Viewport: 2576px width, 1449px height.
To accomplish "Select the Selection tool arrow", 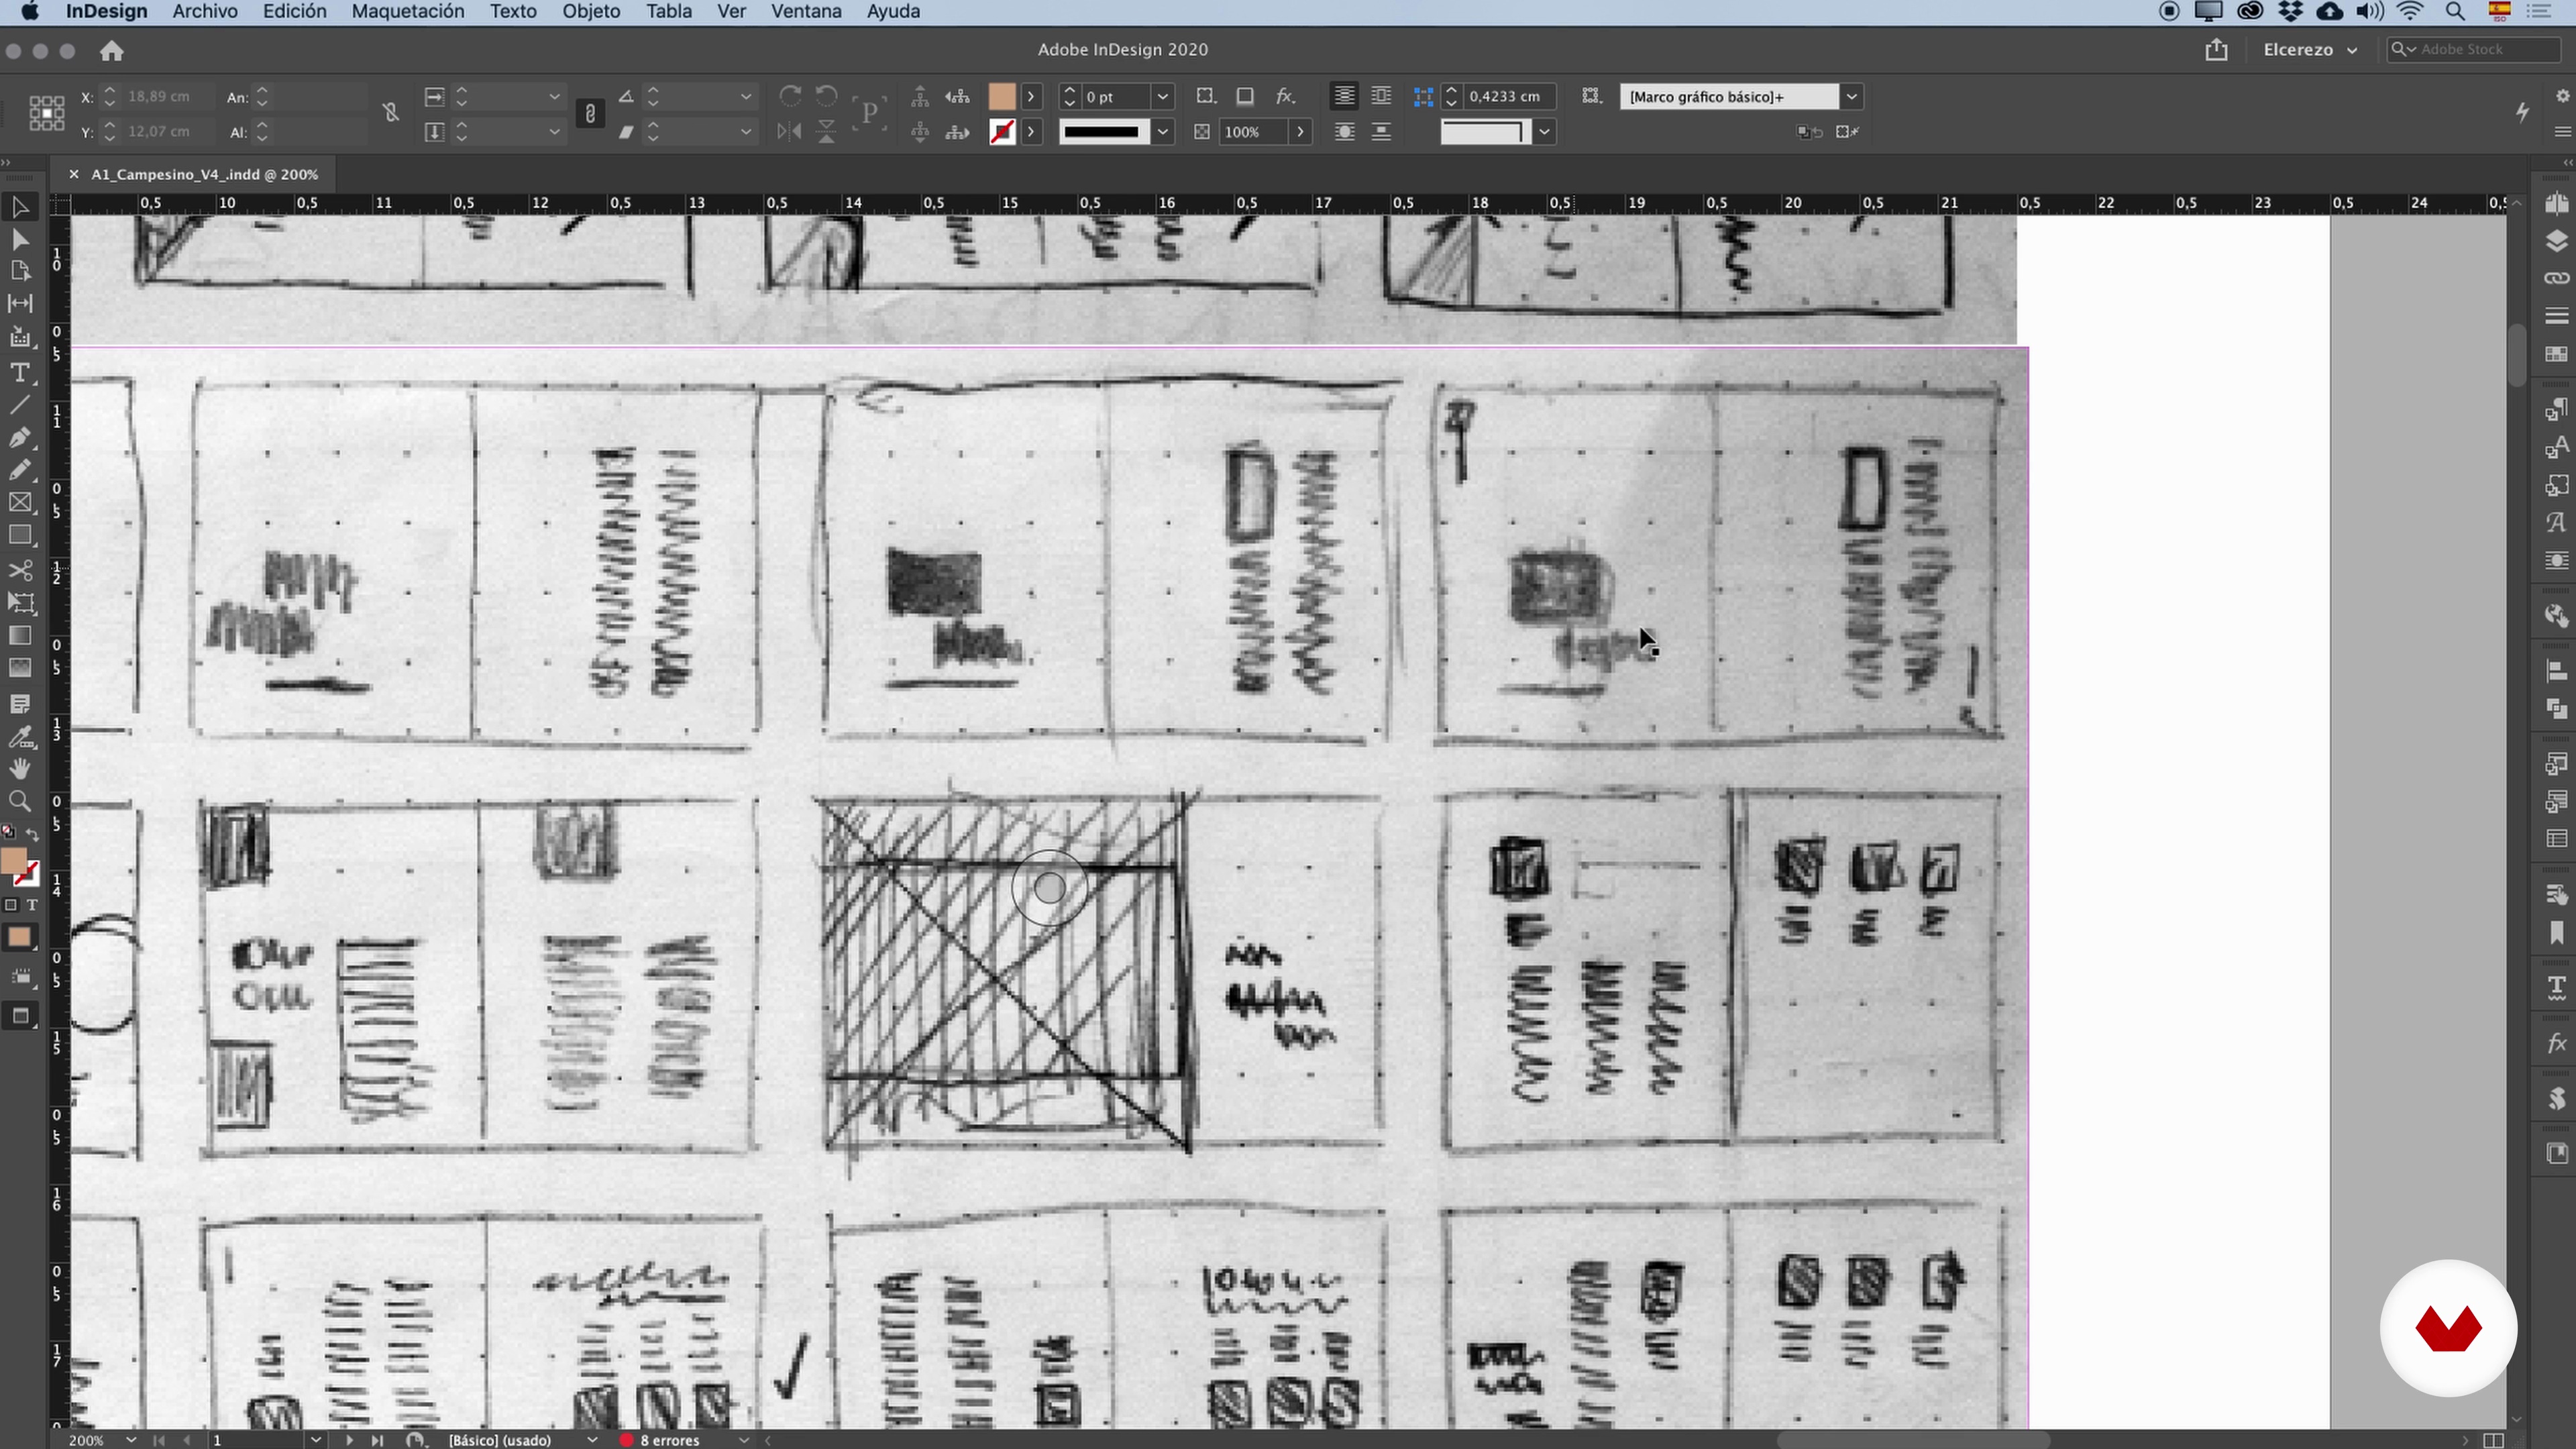I will click(x=20, y=207).
